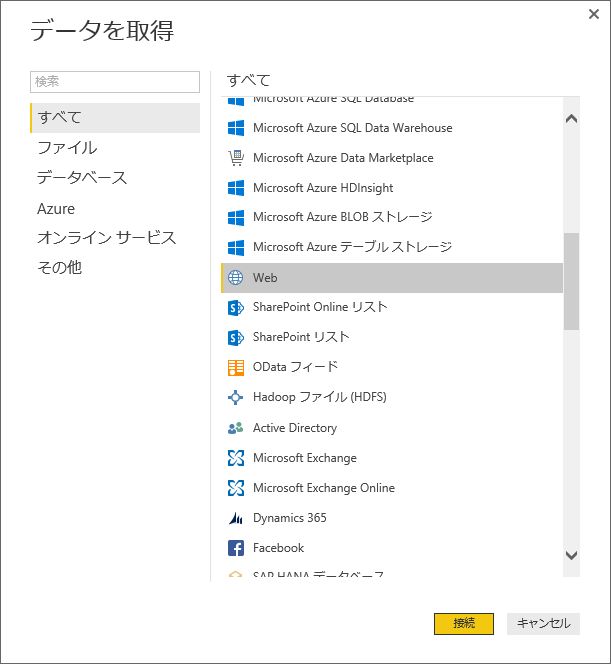Select Microsoft Azure HDInsight text

pos(323,188)
